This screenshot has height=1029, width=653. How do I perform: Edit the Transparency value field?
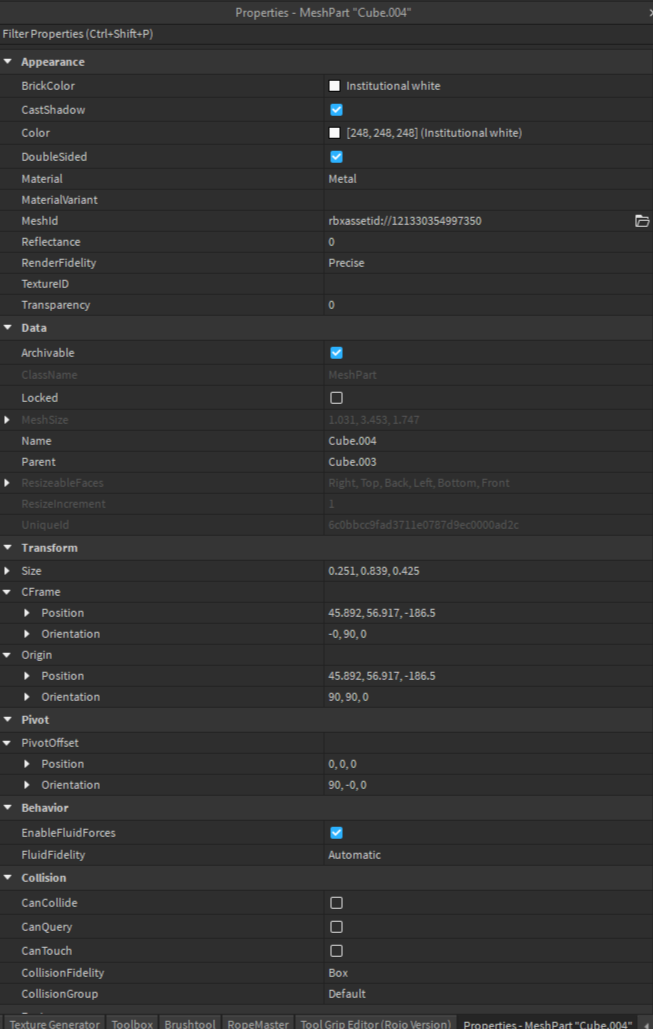[488, 304]
